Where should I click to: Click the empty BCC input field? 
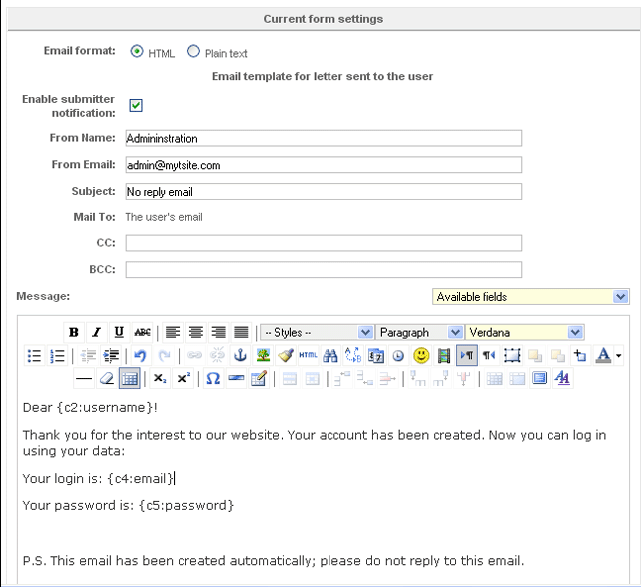click(324, 269)
